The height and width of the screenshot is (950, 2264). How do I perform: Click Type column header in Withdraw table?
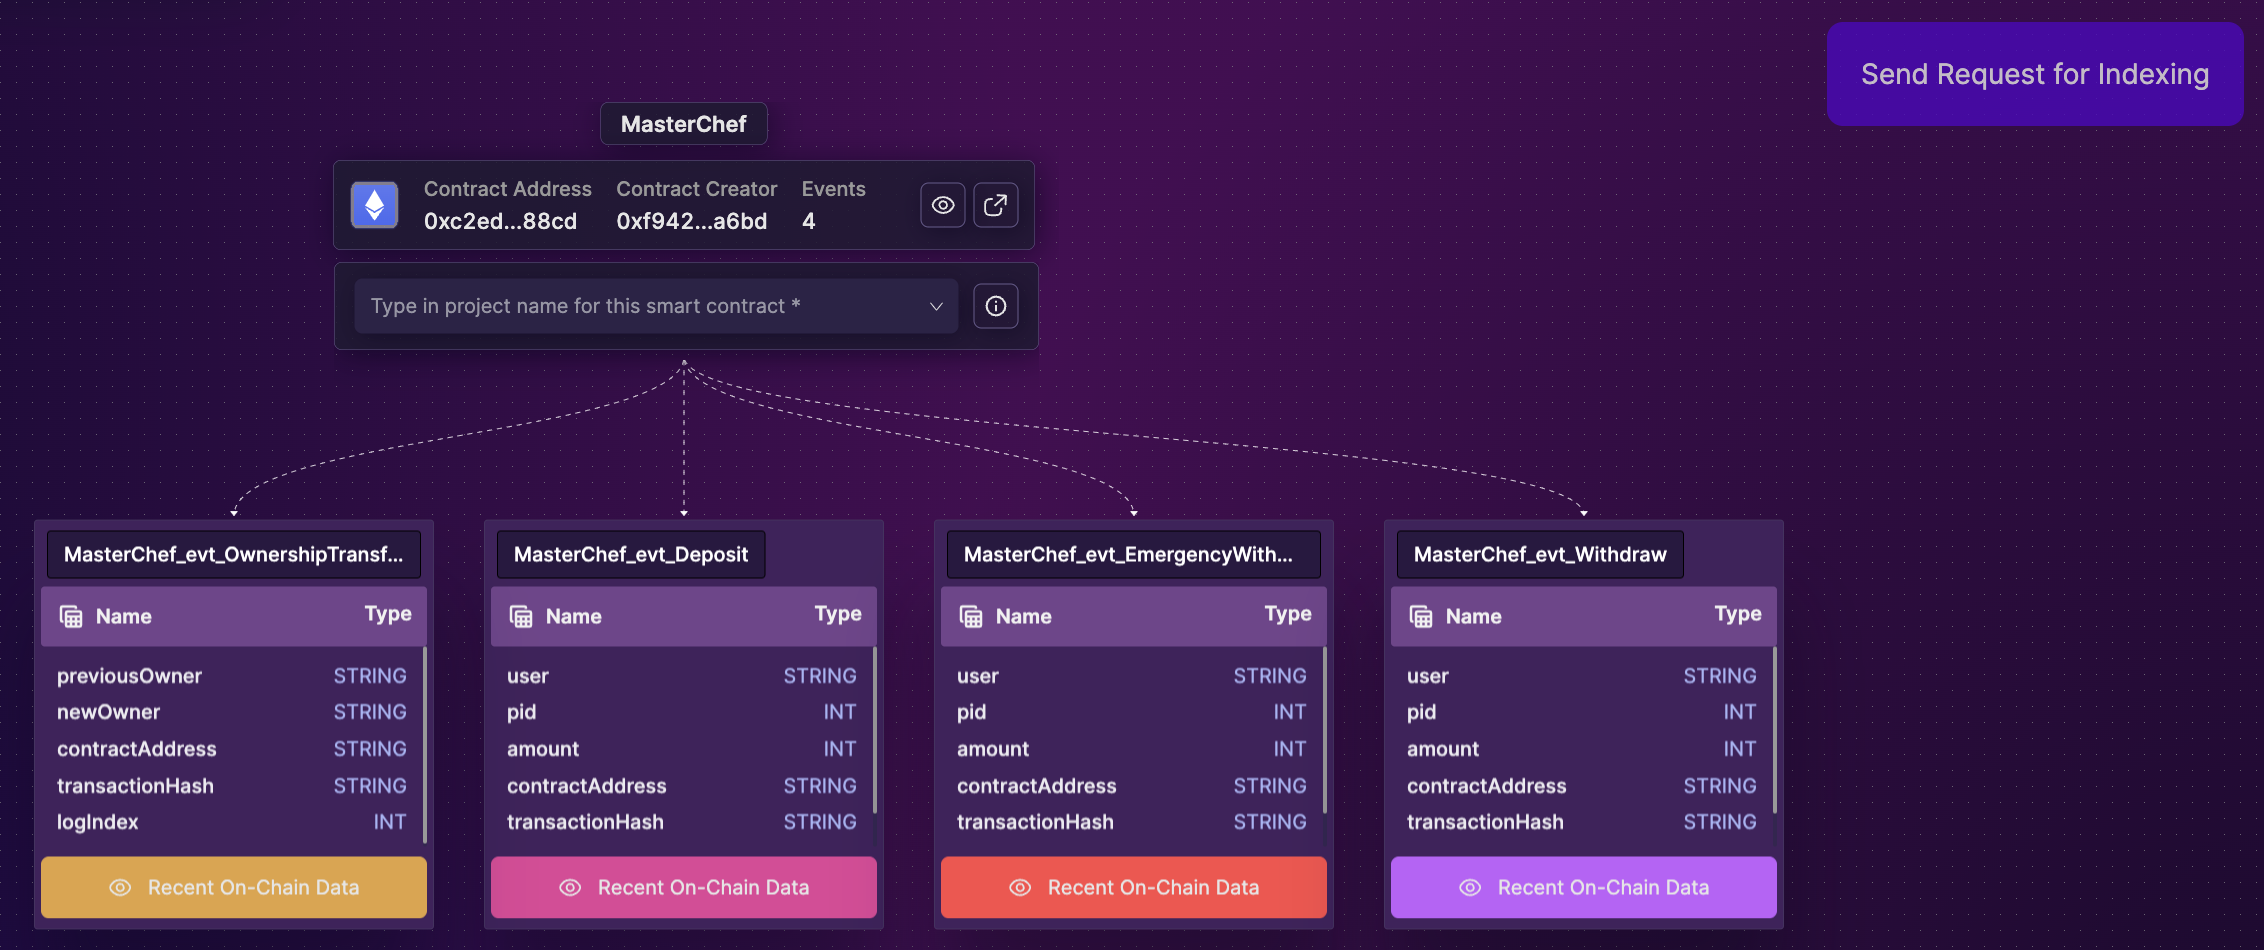tap(1738, 614)
